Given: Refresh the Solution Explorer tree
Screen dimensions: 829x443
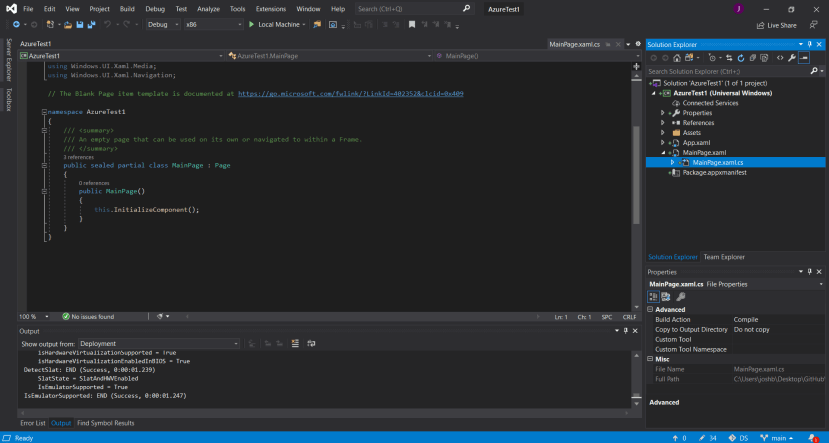Looking at the screenshot, I should tap(741, 58).
